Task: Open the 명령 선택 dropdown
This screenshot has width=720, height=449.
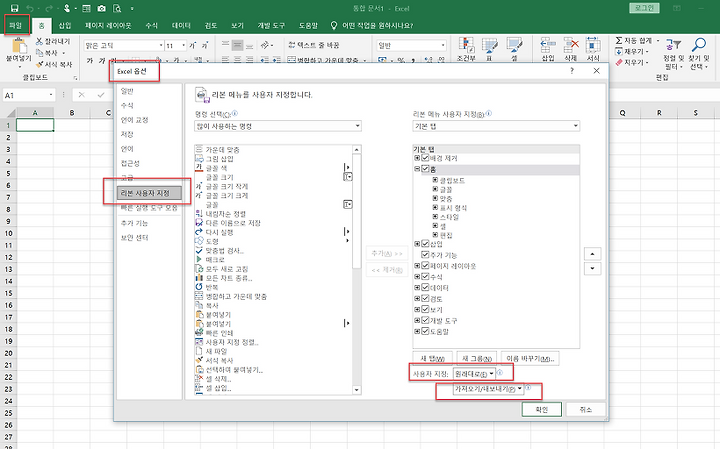Action: [278, 126]
